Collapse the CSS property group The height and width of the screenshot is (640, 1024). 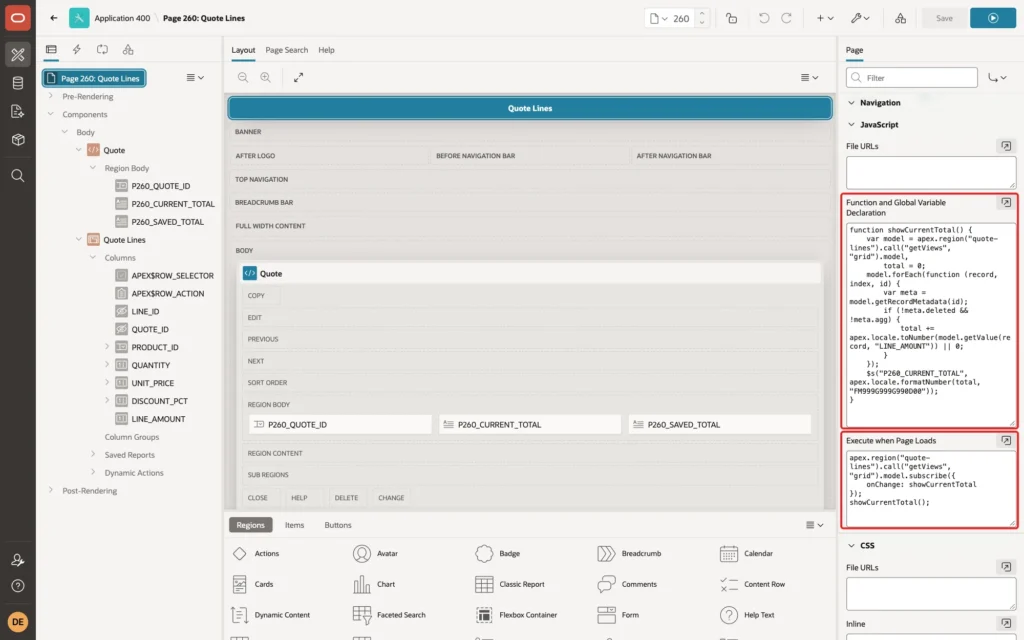(851, 545)
